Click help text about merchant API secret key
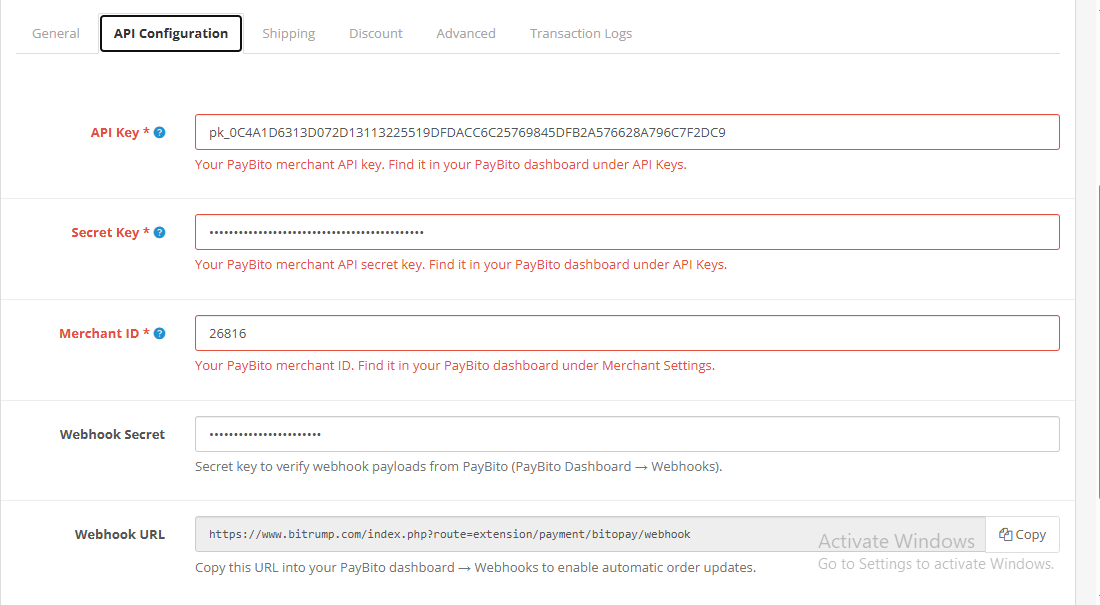The width and height of the screenshot is (1100, 605). (x=461, y=265)
